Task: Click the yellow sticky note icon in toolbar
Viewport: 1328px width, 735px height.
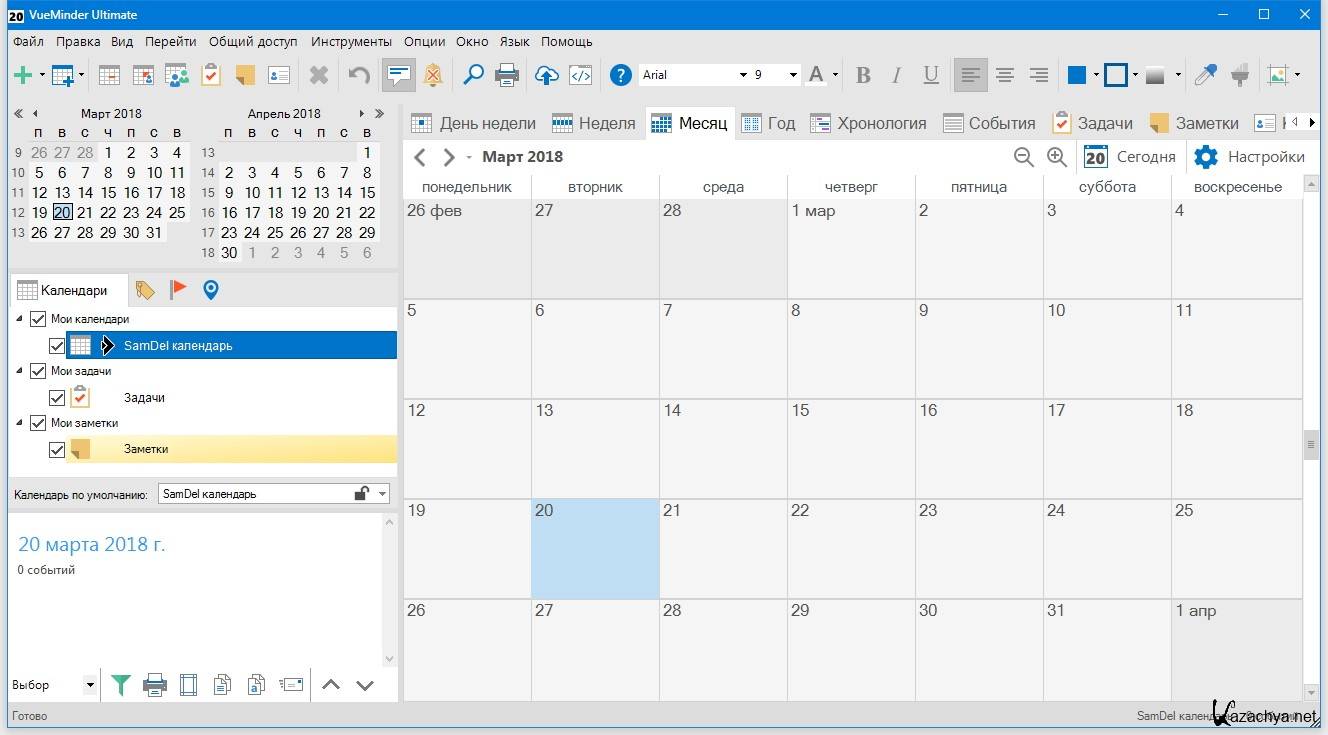Action: pyautogui.click(x=245, y=75)
